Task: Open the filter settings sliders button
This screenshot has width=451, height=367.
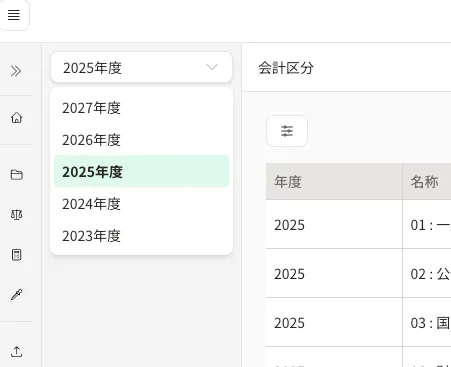Action: [x=287, y=131]
